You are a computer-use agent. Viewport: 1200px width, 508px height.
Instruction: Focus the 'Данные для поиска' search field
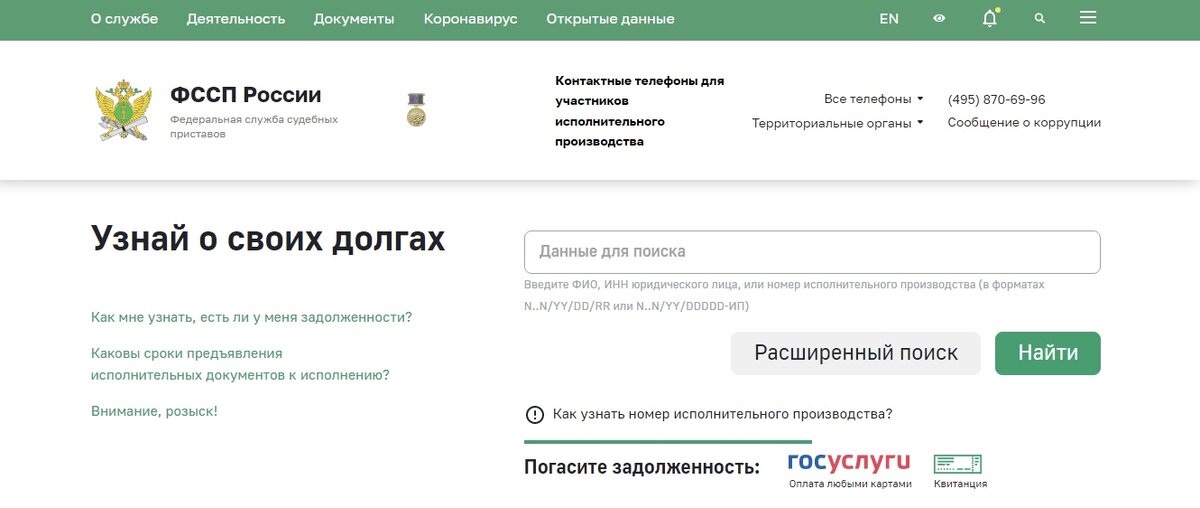(812, 252)
